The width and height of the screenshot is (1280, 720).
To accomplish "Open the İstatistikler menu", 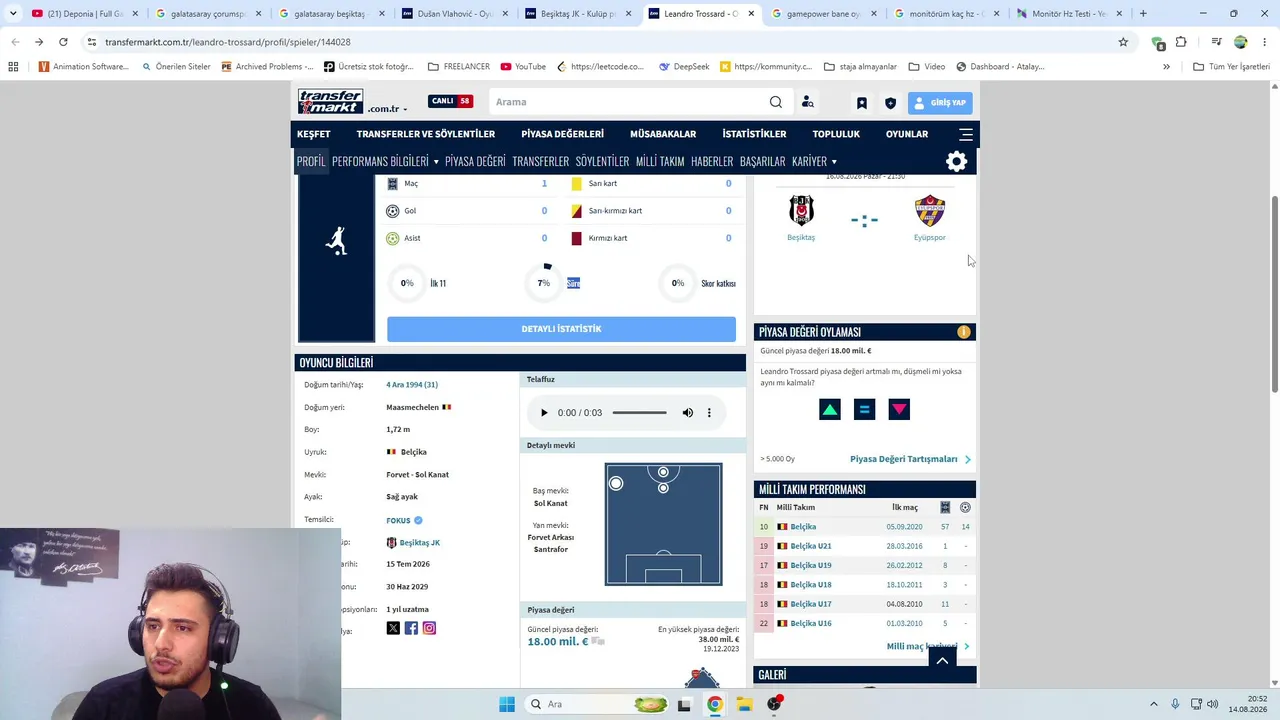I will coord(754,134).
